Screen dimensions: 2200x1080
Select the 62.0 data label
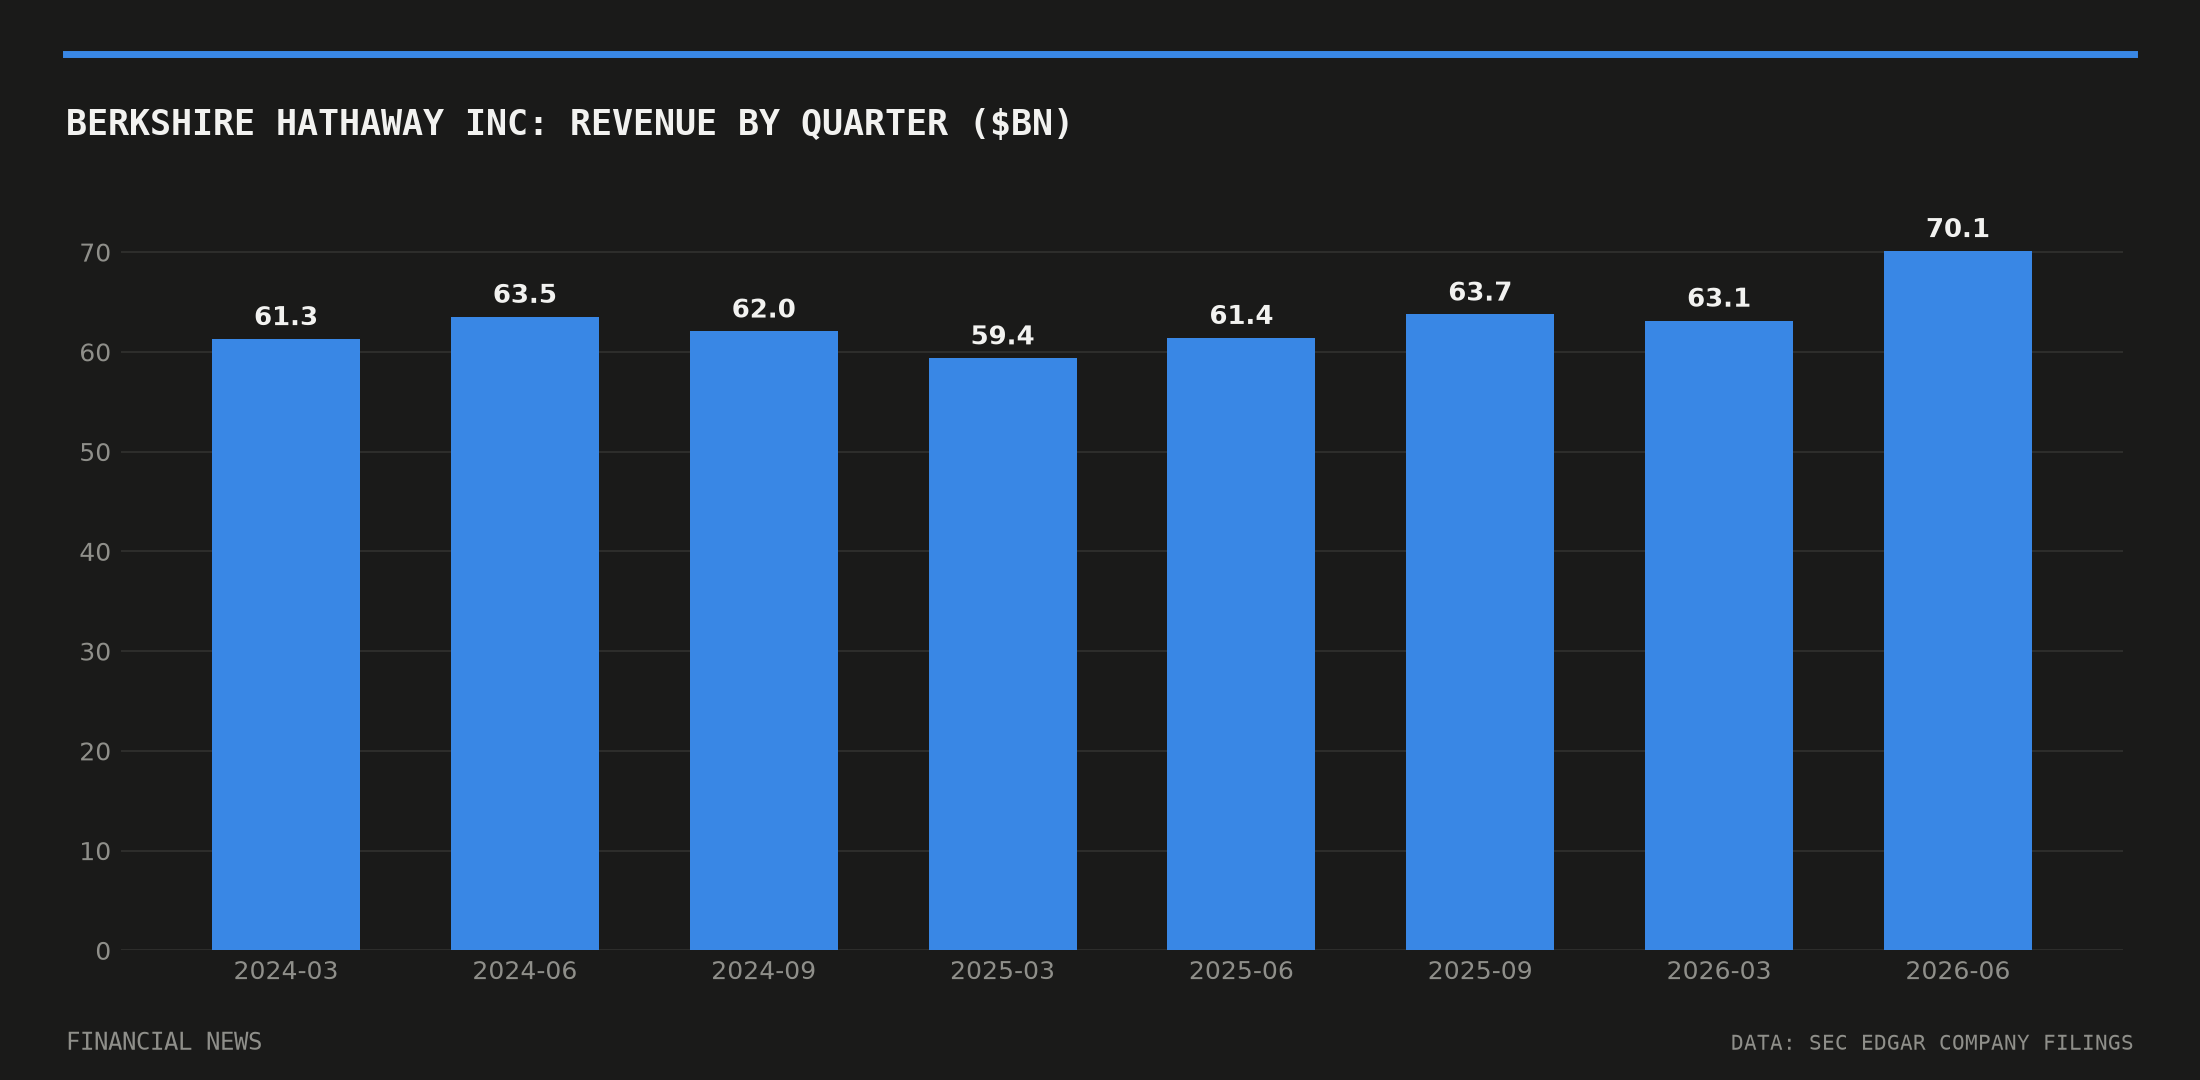tap(764, 310)
